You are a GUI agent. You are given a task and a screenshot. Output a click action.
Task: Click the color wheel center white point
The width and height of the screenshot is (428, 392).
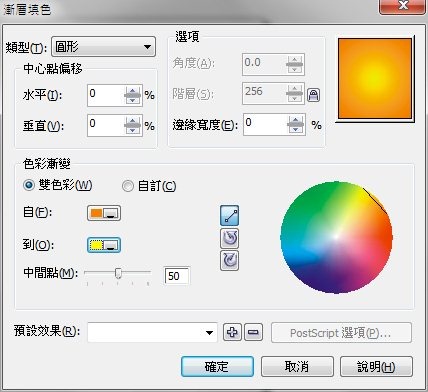tap(336, 237)
